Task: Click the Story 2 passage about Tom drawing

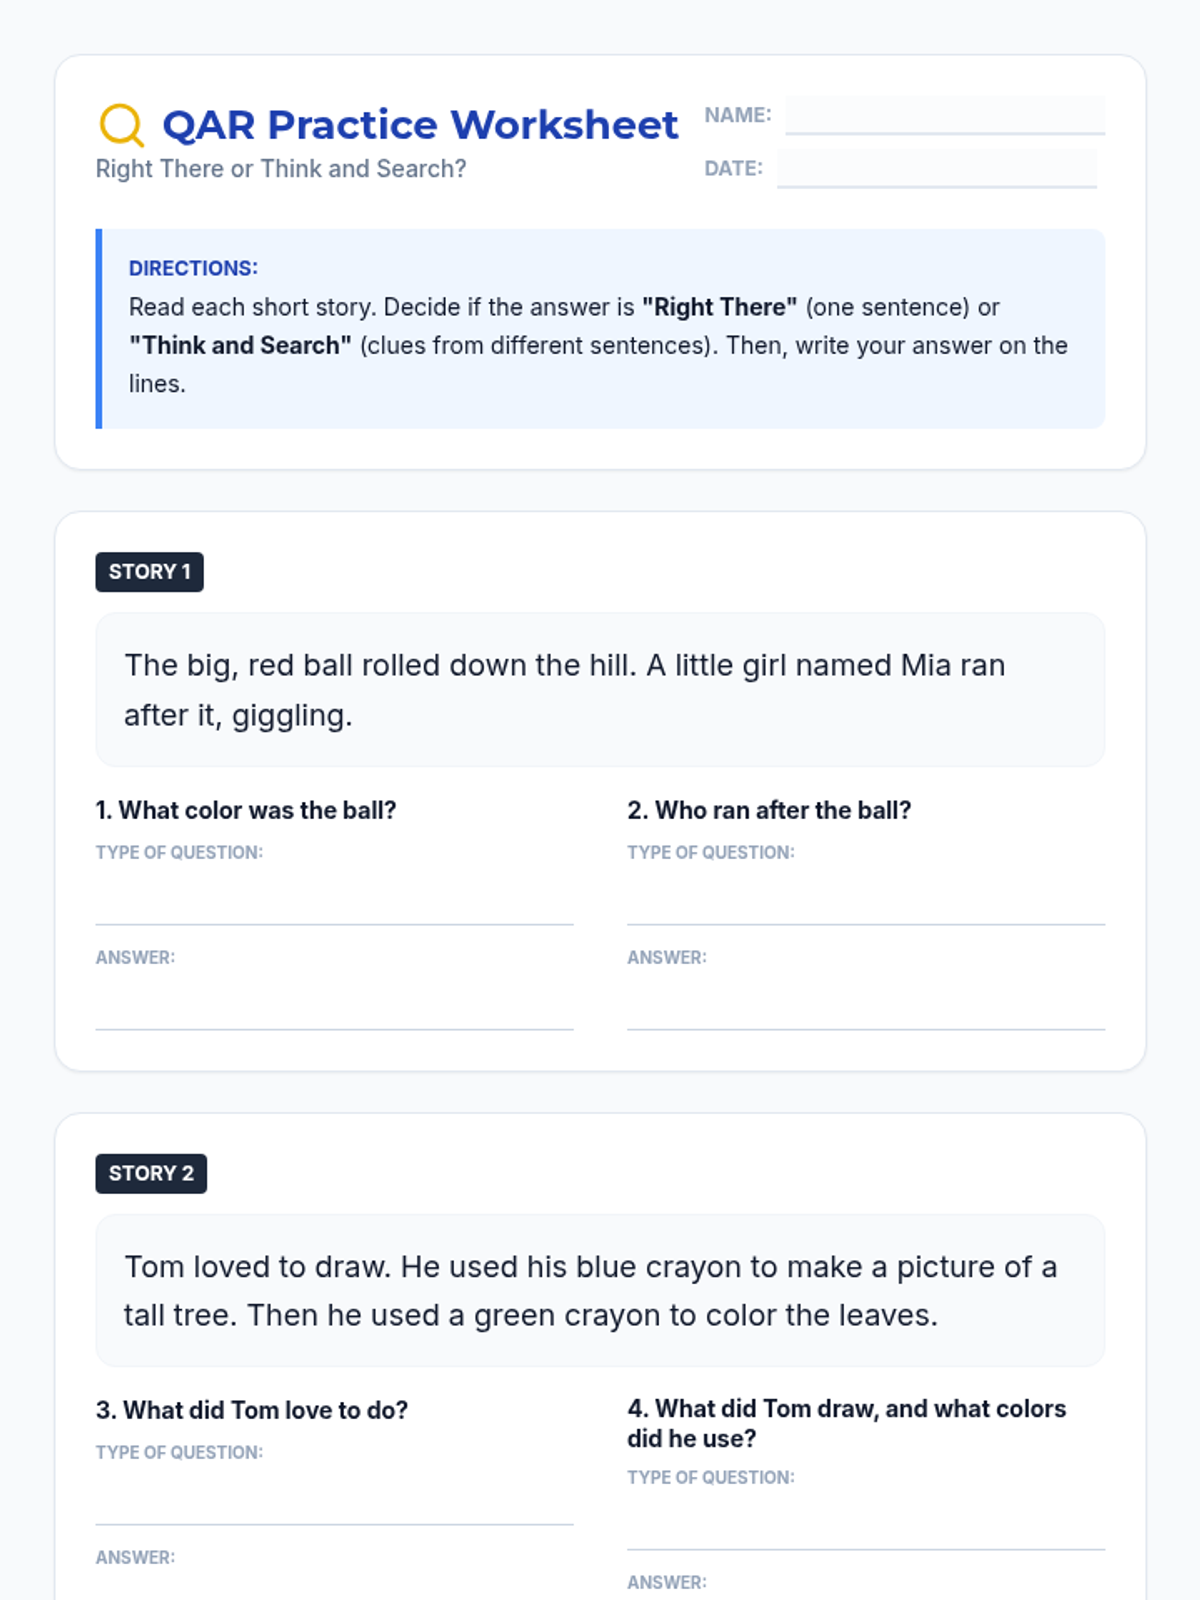Action: pos(600,1291)
